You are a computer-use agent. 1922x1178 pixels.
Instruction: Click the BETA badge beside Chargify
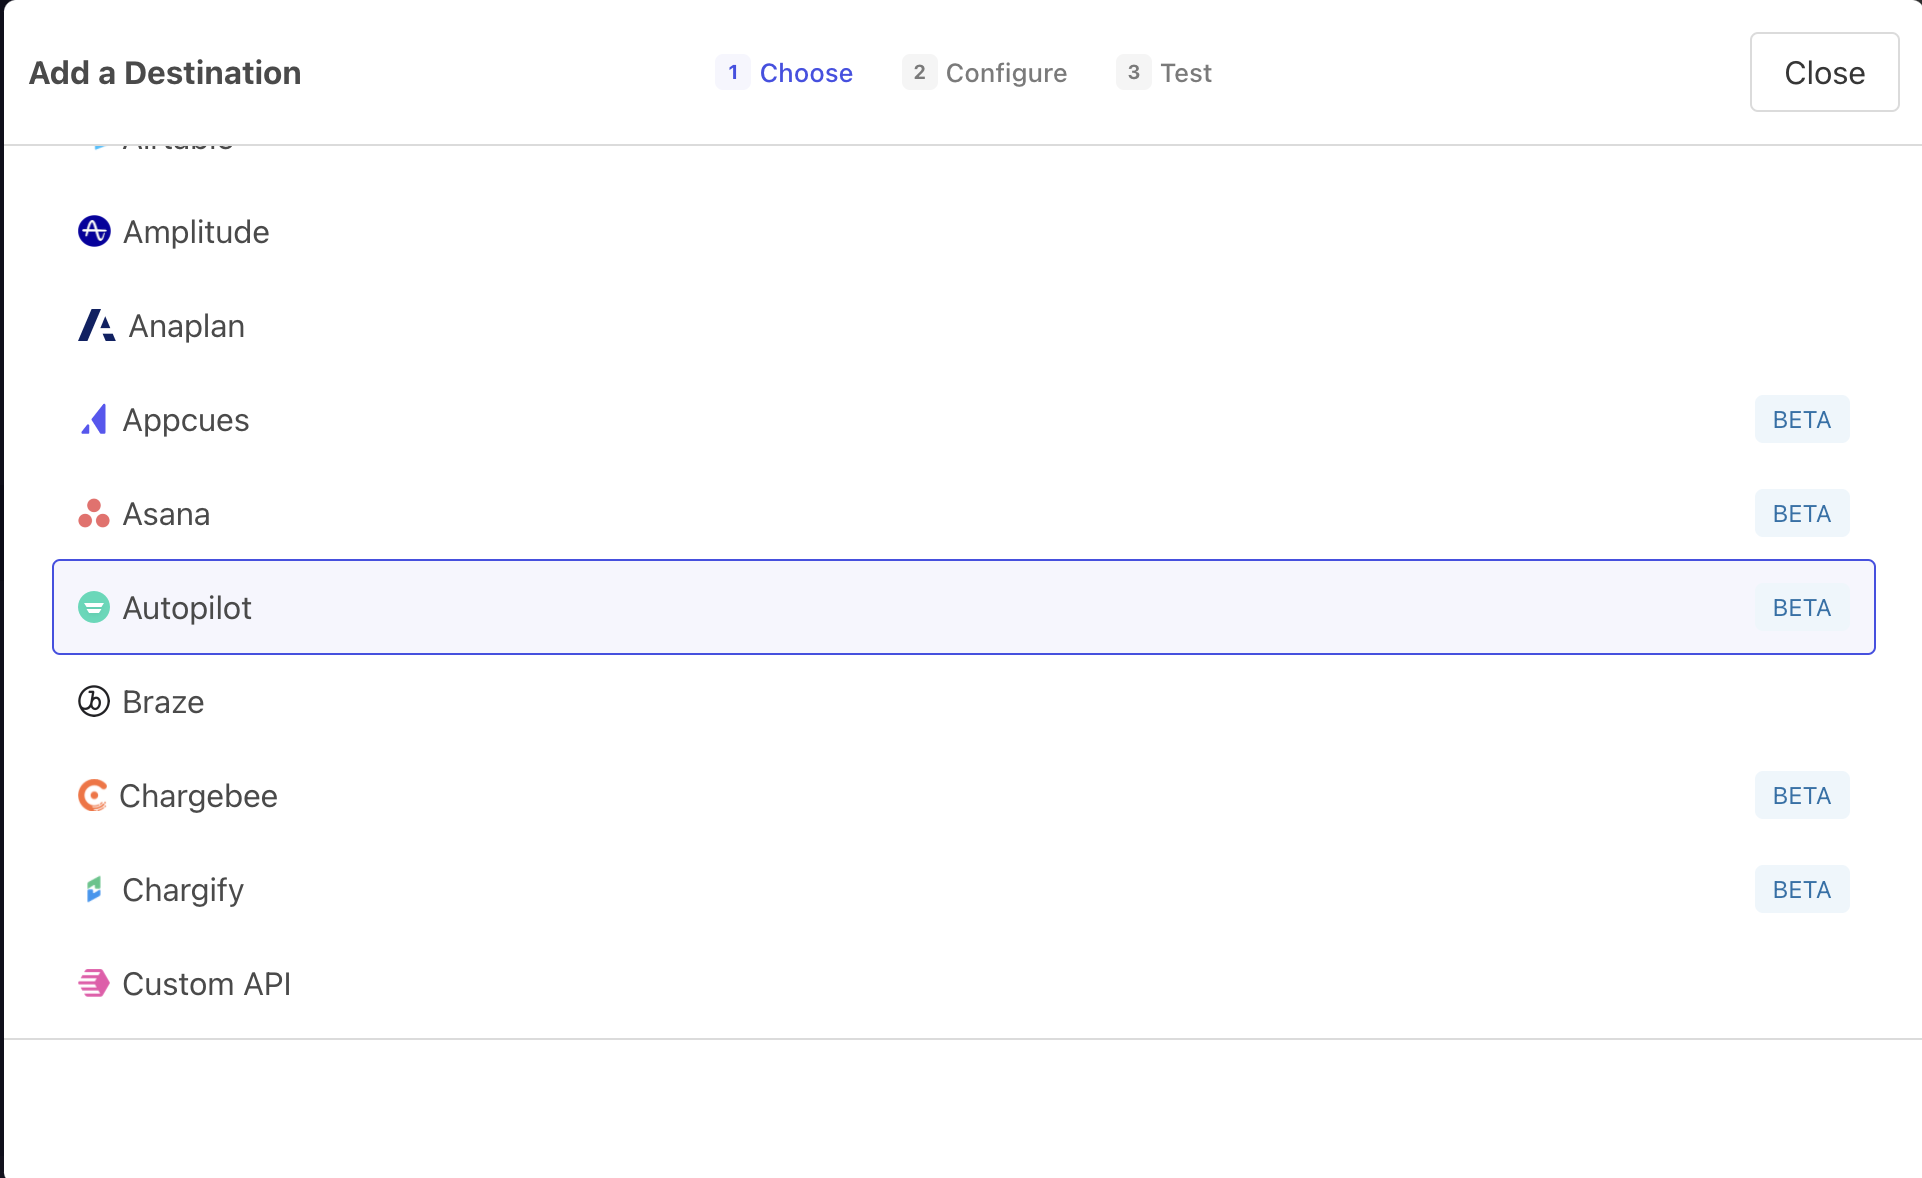pos(1801,890)
